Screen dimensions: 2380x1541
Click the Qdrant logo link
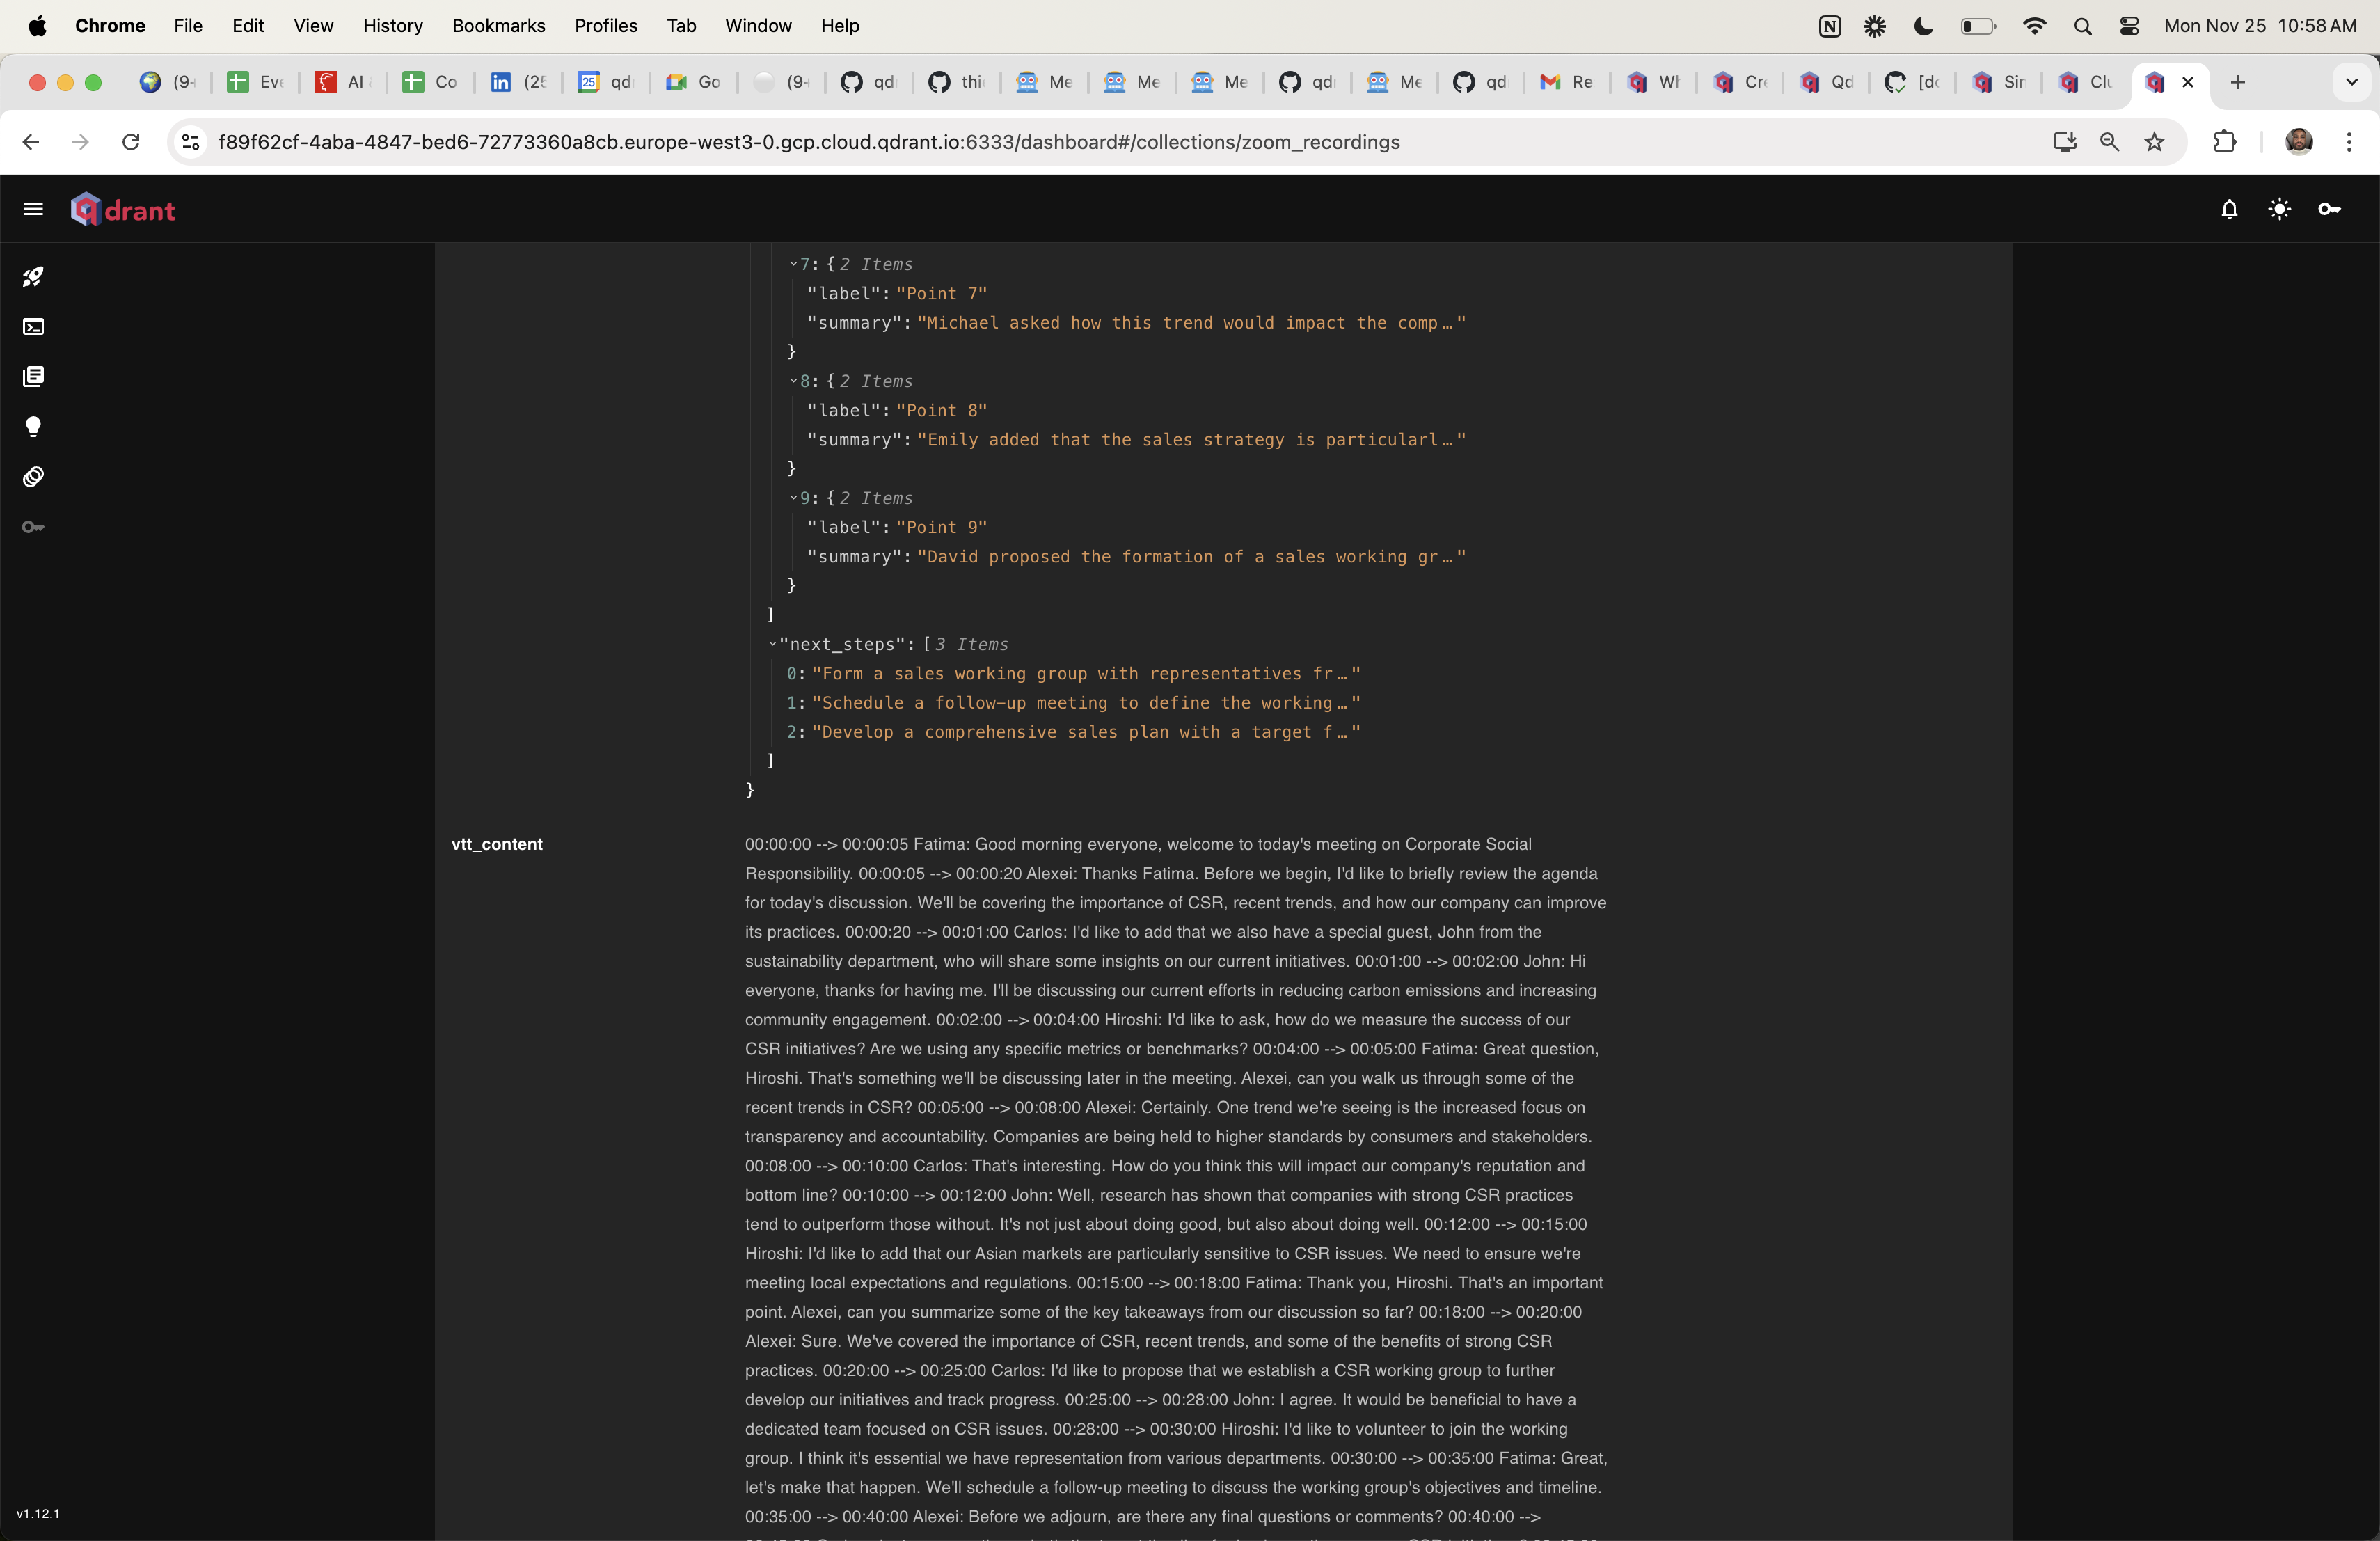(x=123, y=209)
